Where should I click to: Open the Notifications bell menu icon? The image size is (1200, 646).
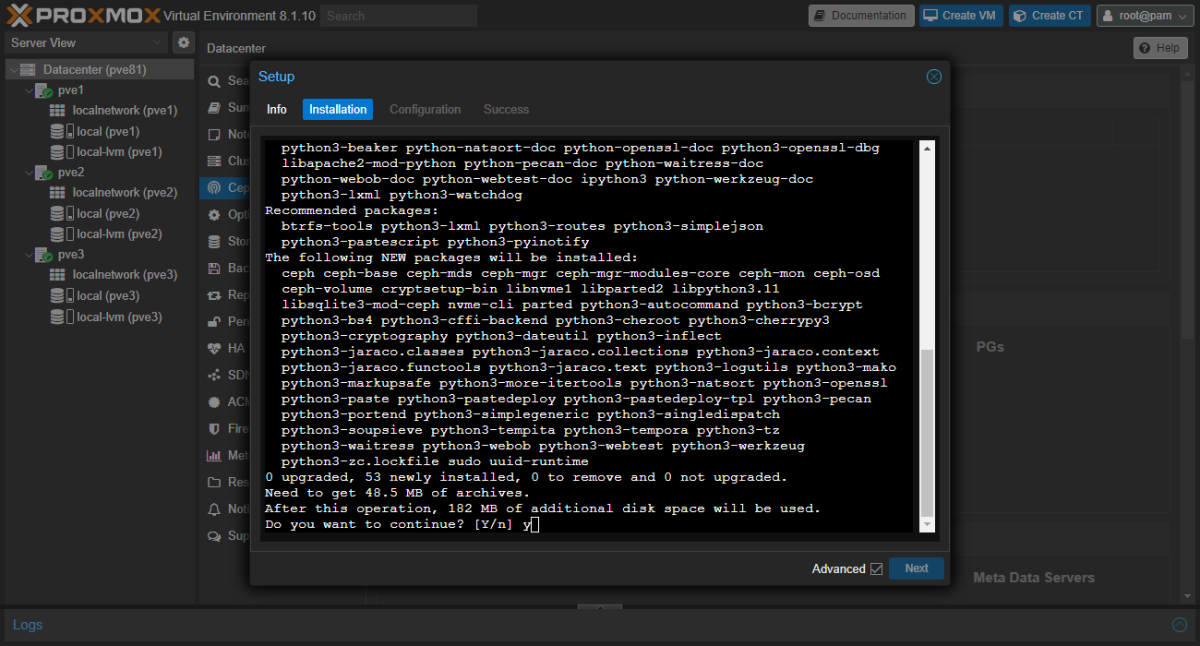[x=214, y=509]
